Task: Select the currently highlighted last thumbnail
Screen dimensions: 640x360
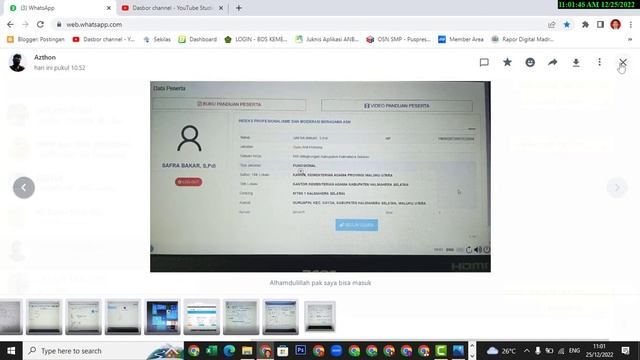Action: tap(320, 317)
